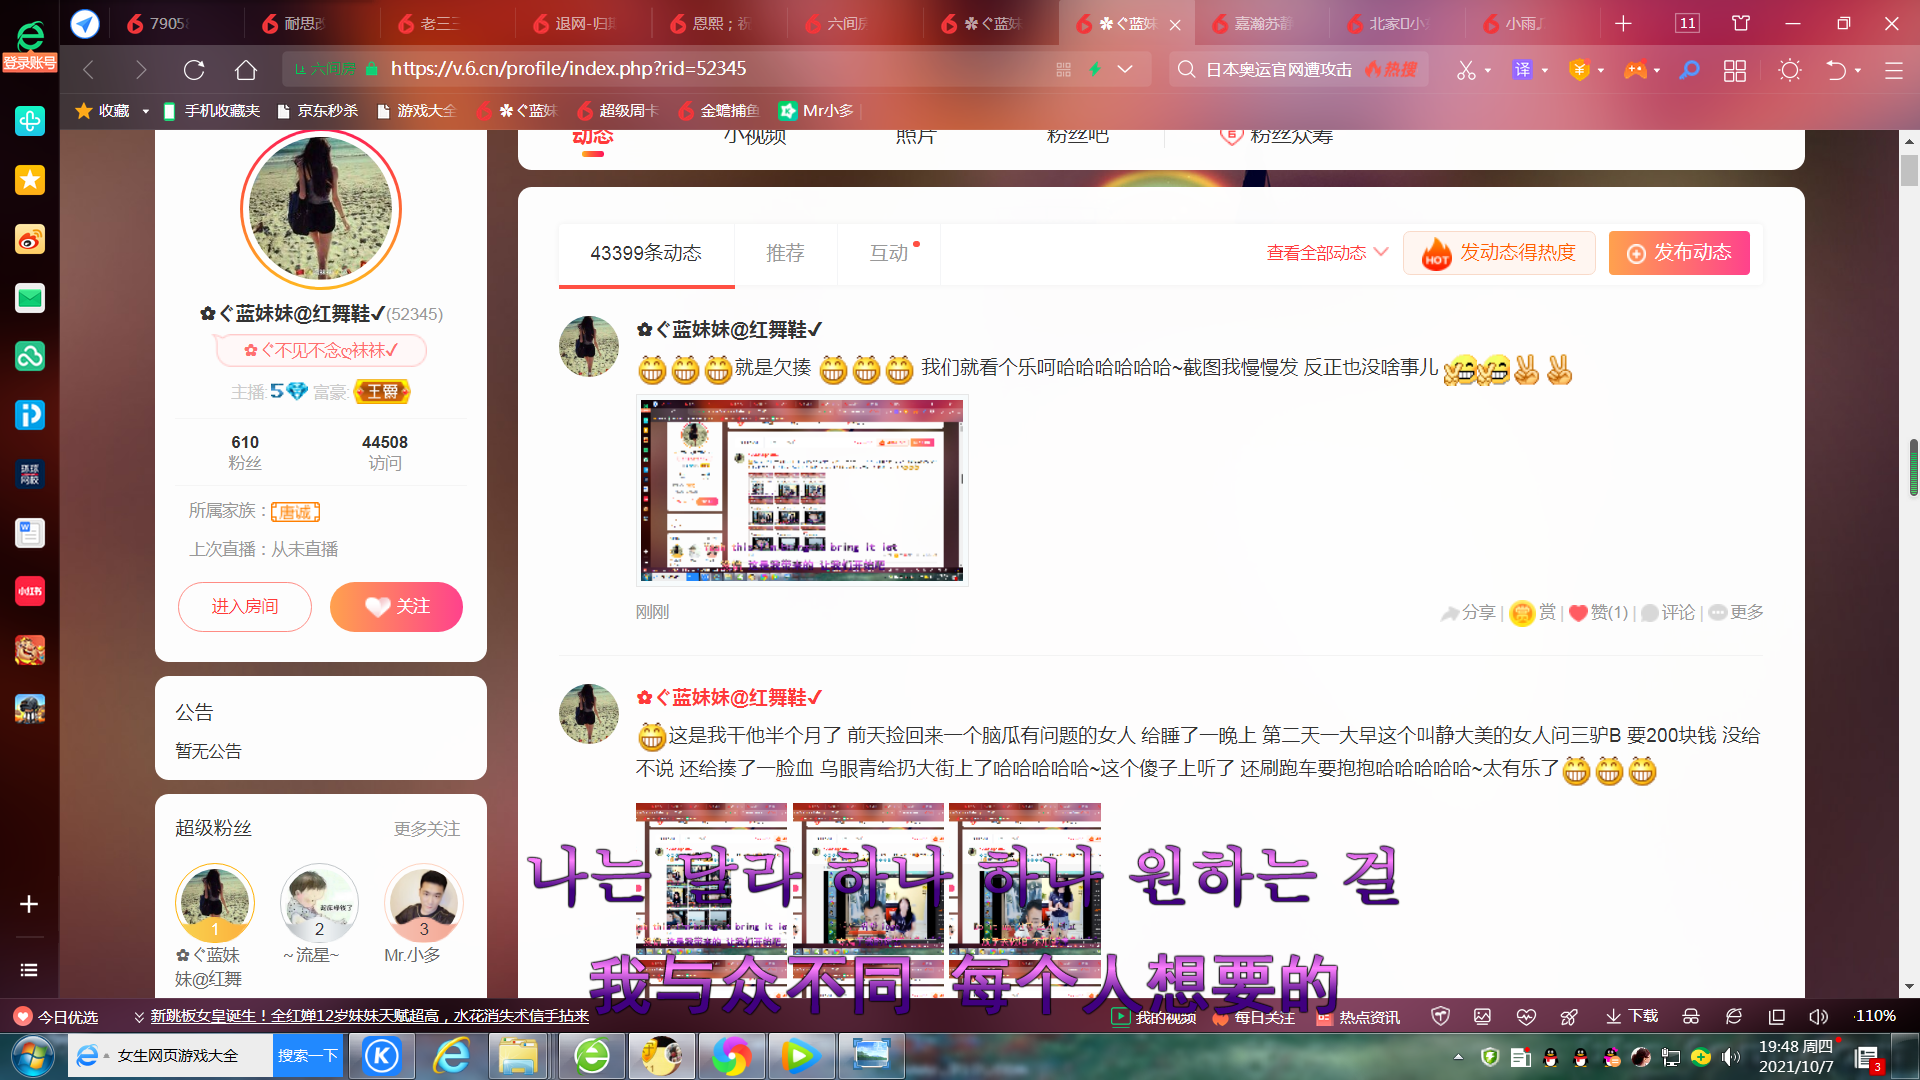Open the browser main menu icon
The height and width of the screenshot is (1080, 1920).
click(x=1894, y=70)
